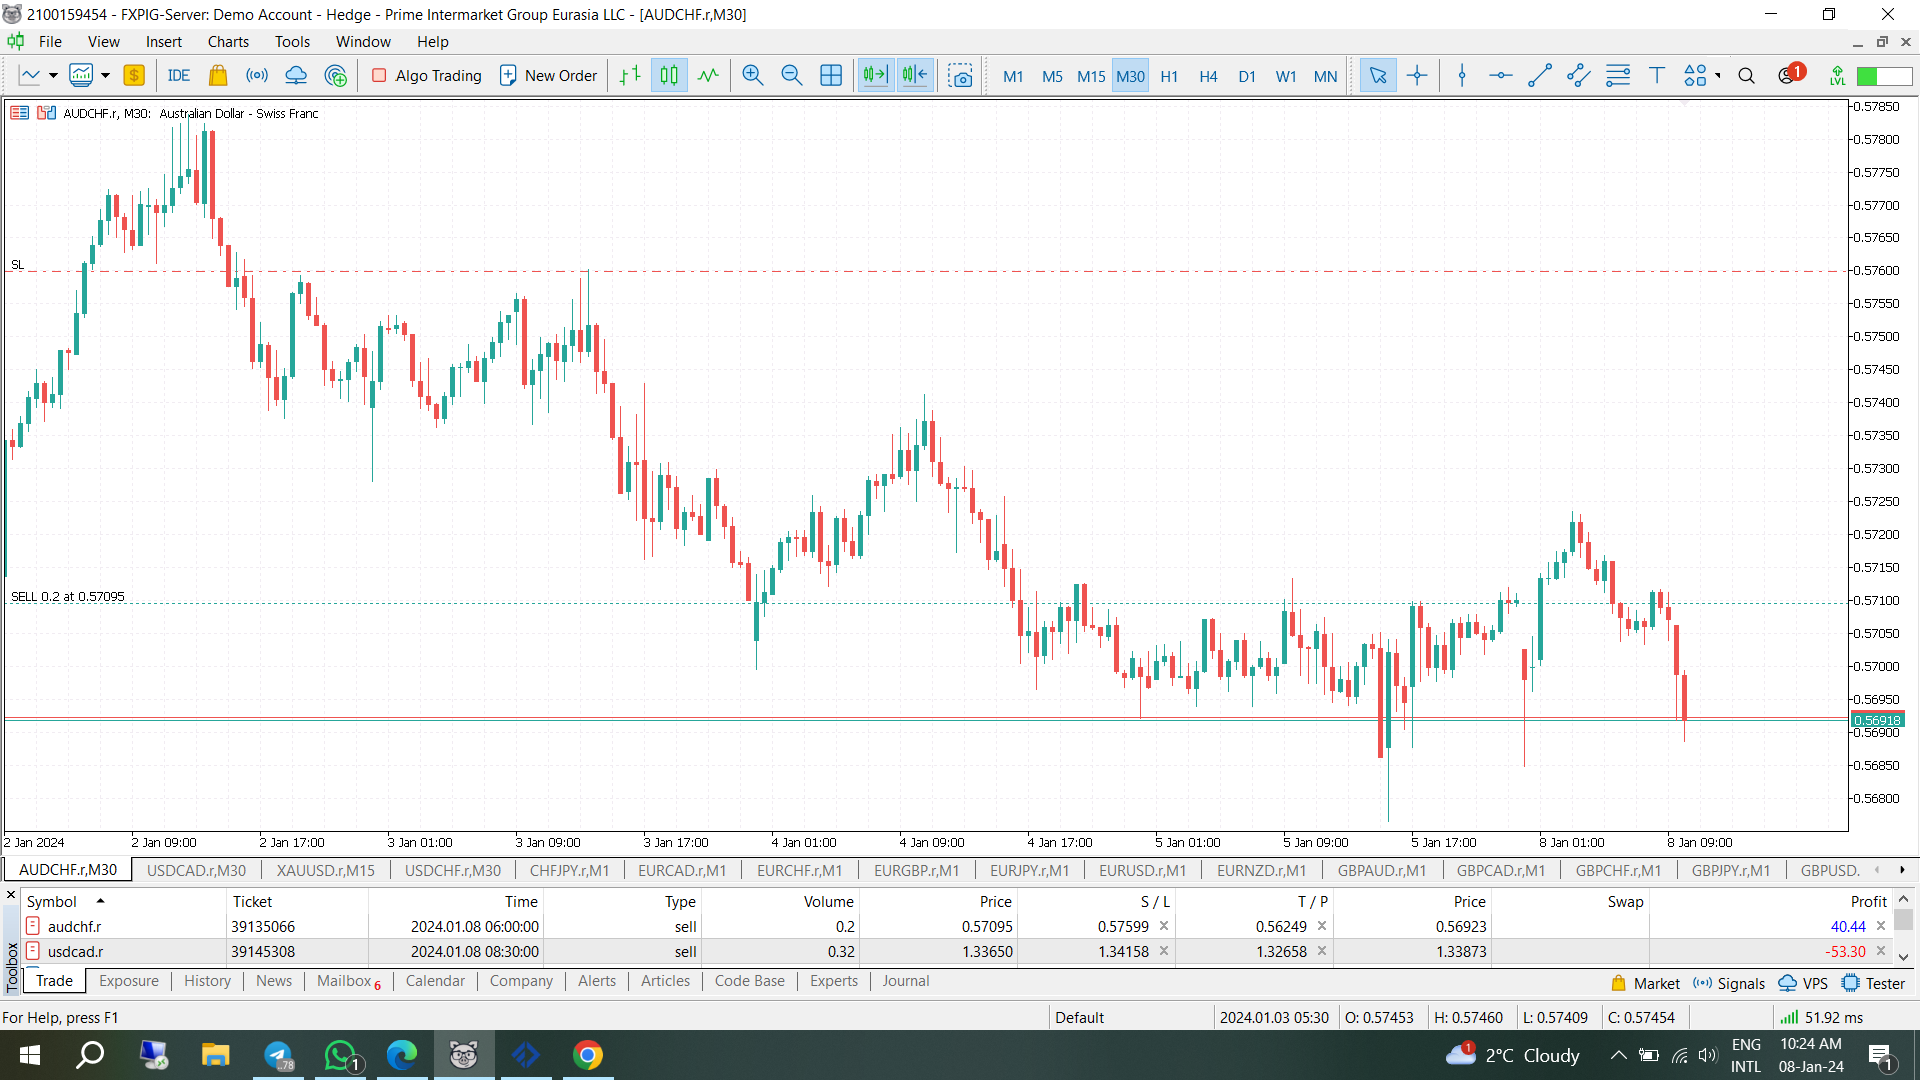The width and height of the screenshot is (1920, 1080).
Task: Click the SL level line on chart
Action: coord(925,270)
